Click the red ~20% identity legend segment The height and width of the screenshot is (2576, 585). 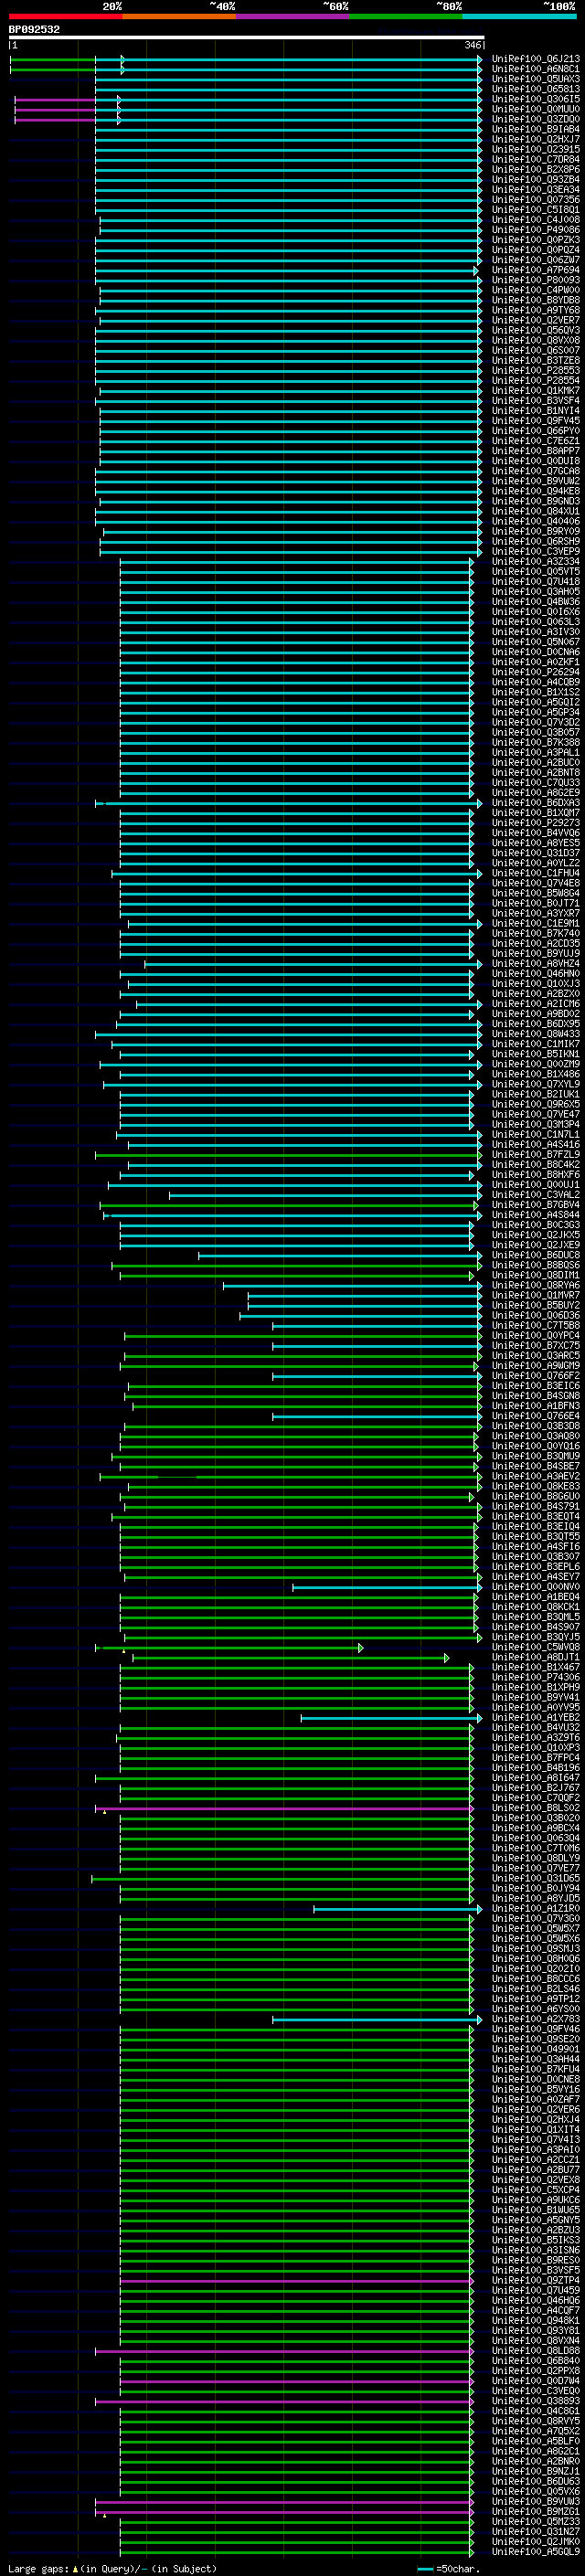[65, 17]
